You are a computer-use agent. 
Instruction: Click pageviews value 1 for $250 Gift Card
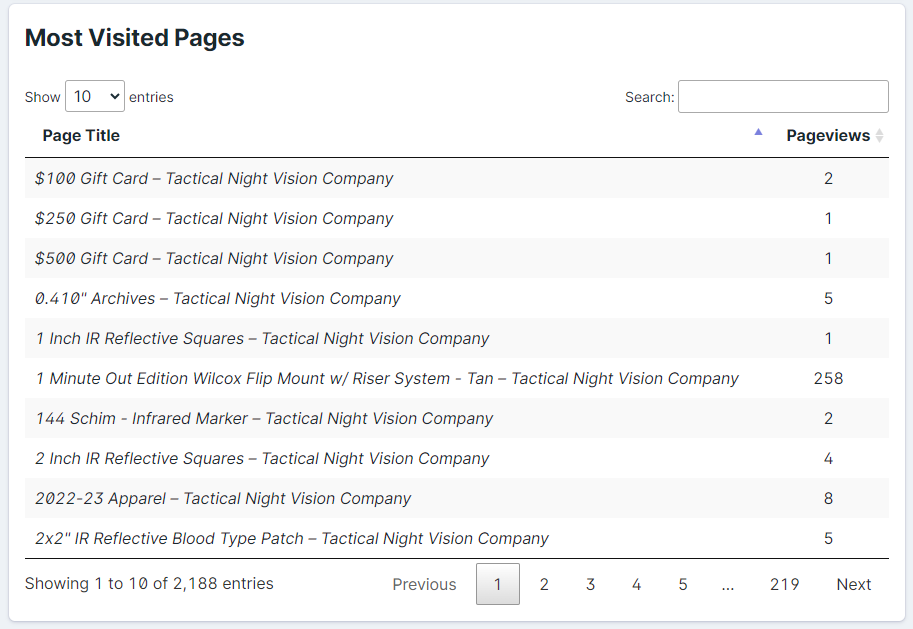tap(828, 218)
